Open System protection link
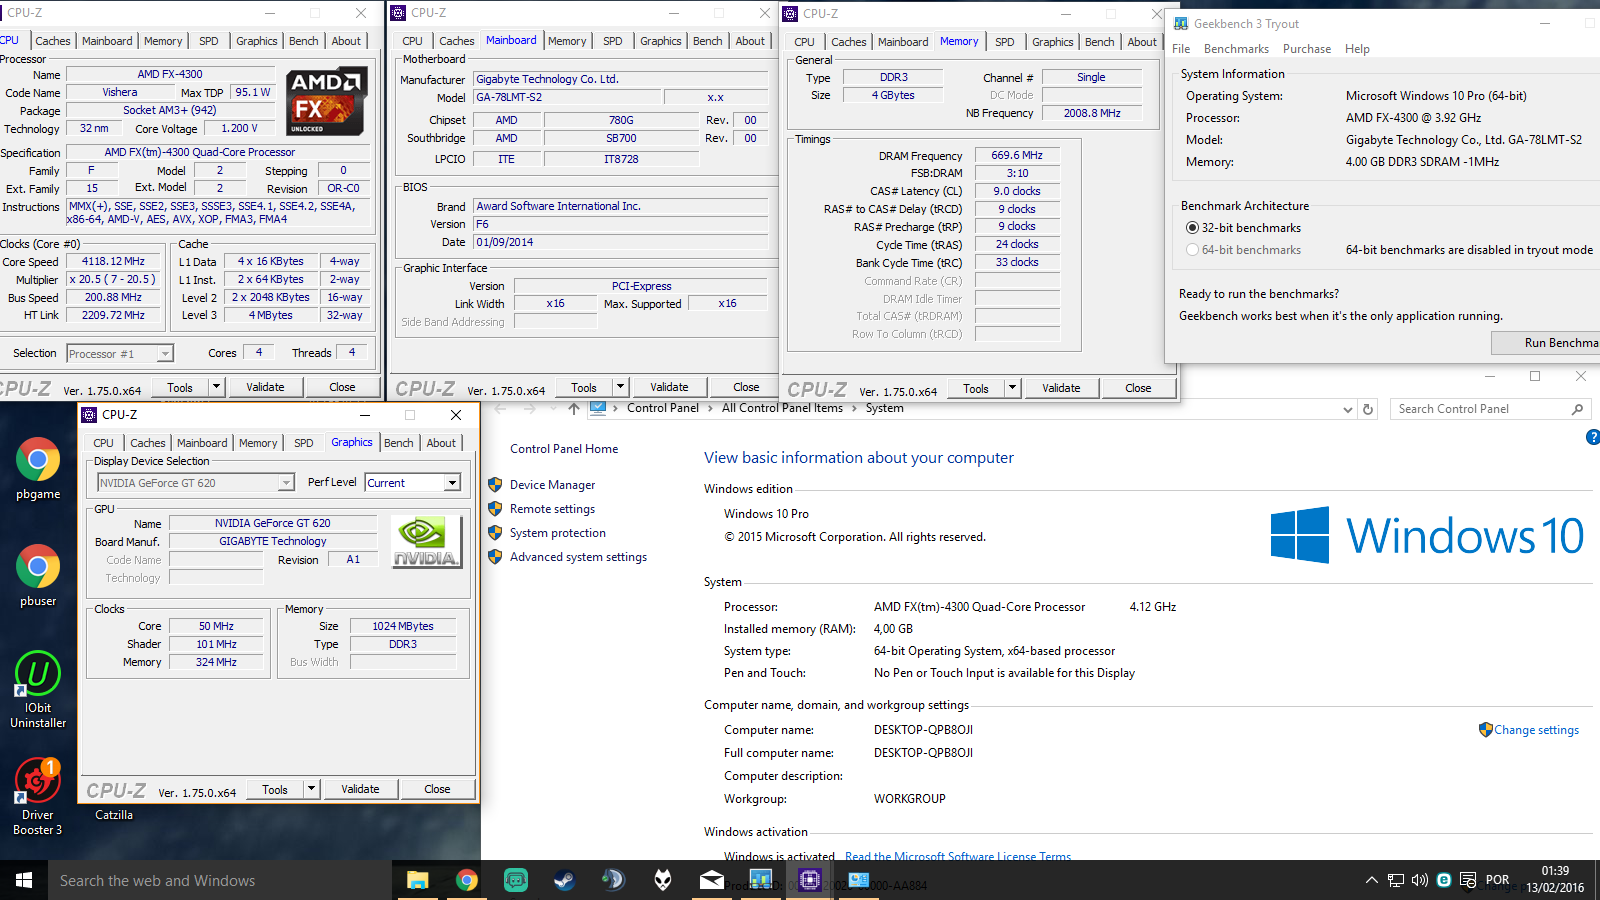 [x=558, y=533]
